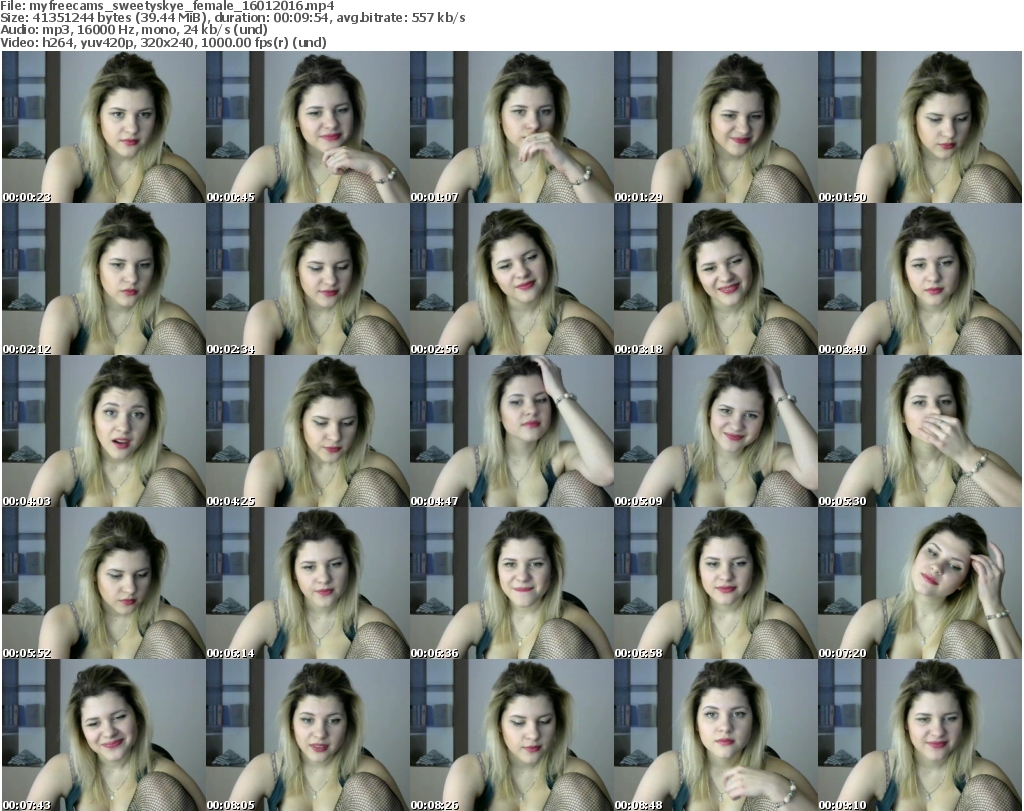The height and width of the screenshot is (811, 1024).
Task: Open the thumbnail at 00:06:36
Action: pos(512,583)
